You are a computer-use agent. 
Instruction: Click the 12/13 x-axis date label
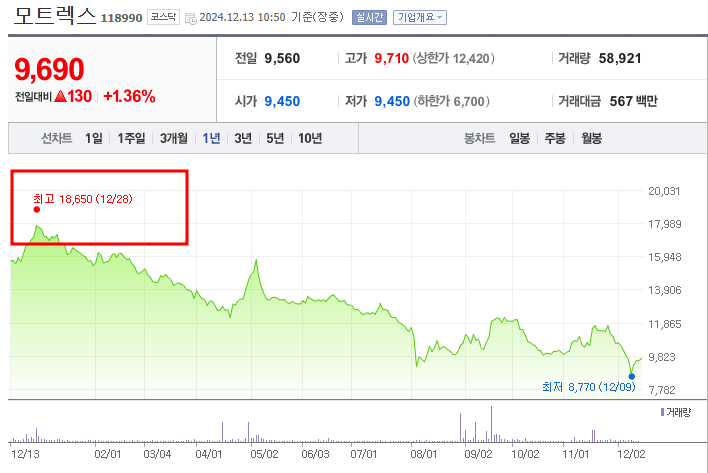coord(25,454)
